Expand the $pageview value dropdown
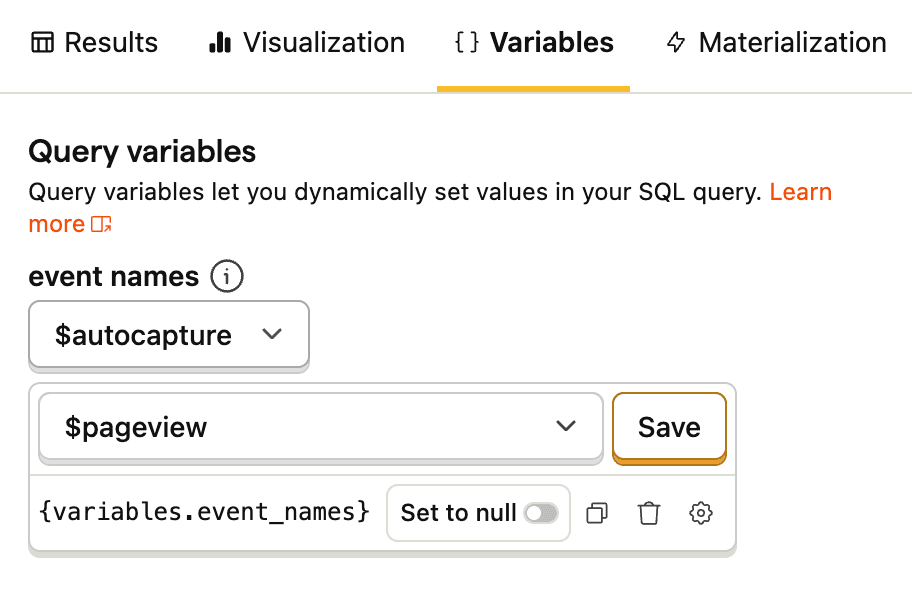The height and width of the screenshot is (598, 914). tap(320, 427)
